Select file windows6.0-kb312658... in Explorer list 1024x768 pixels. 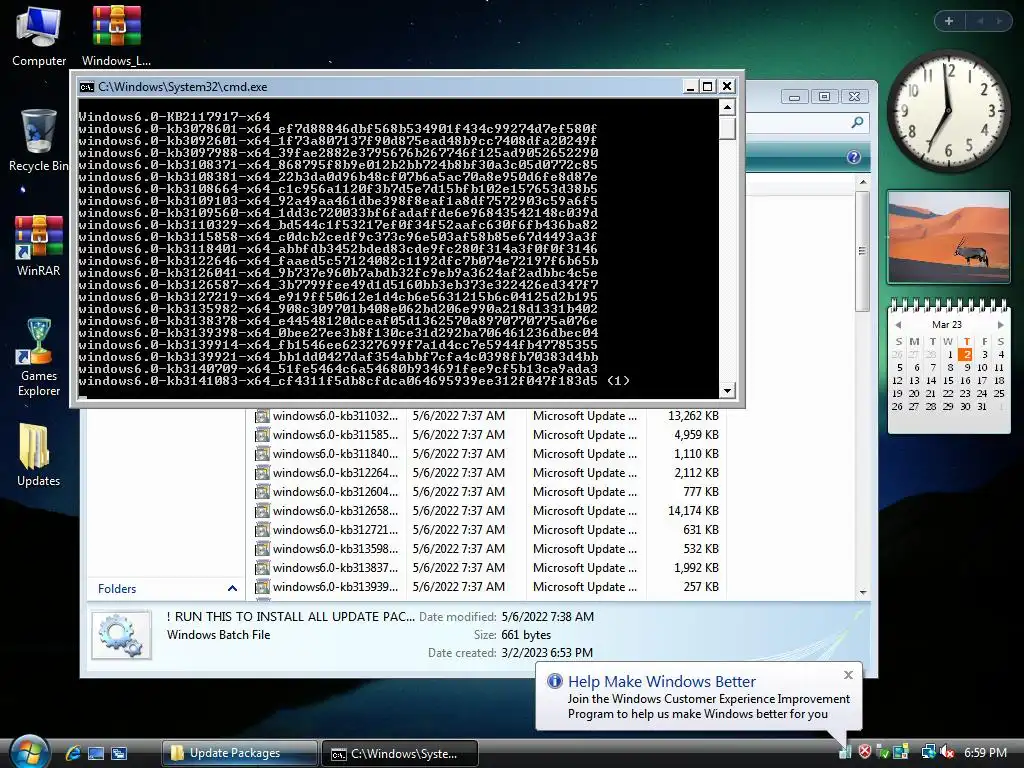[335, 511]
